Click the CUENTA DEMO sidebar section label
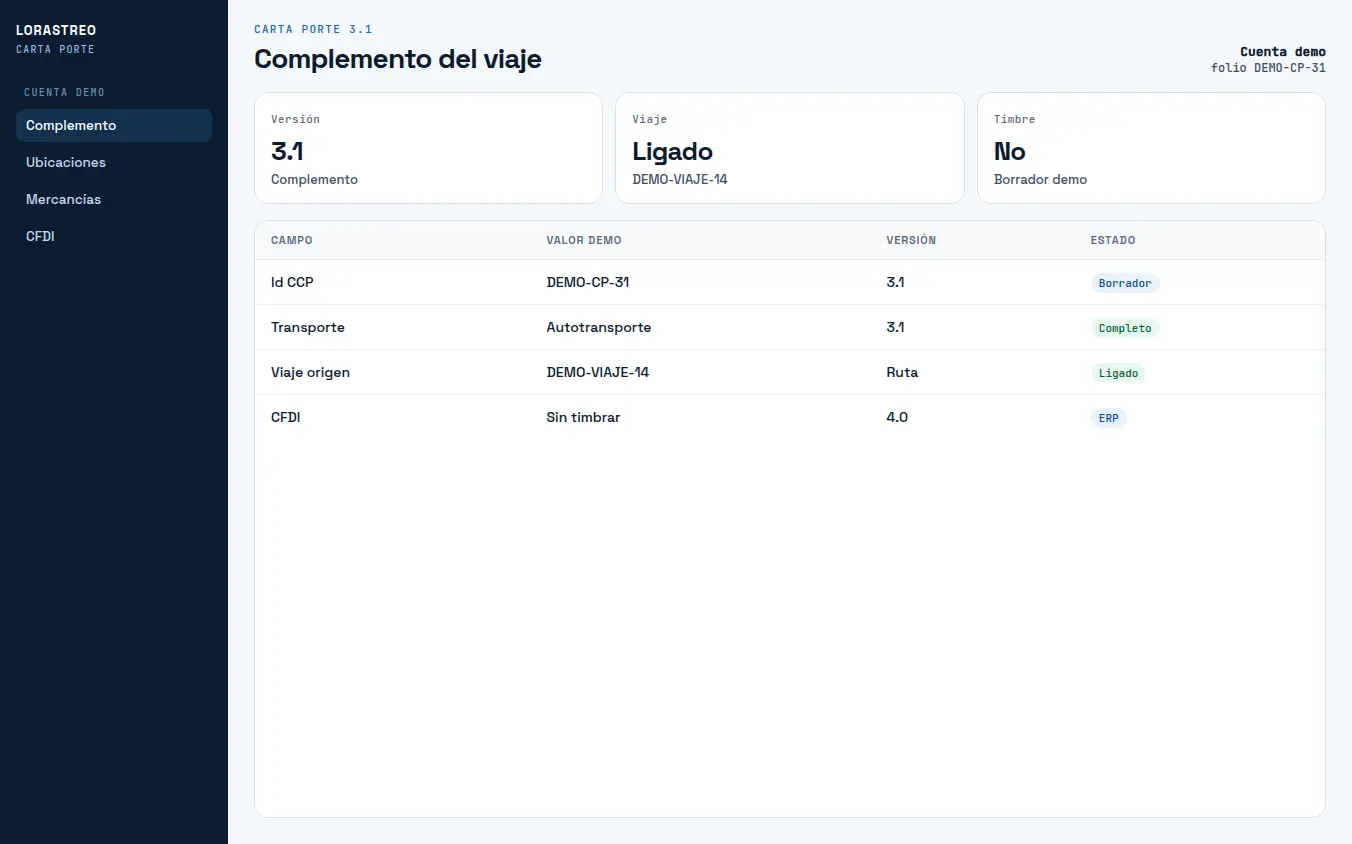Screen dimensions: 1352x844 point(64,92)
